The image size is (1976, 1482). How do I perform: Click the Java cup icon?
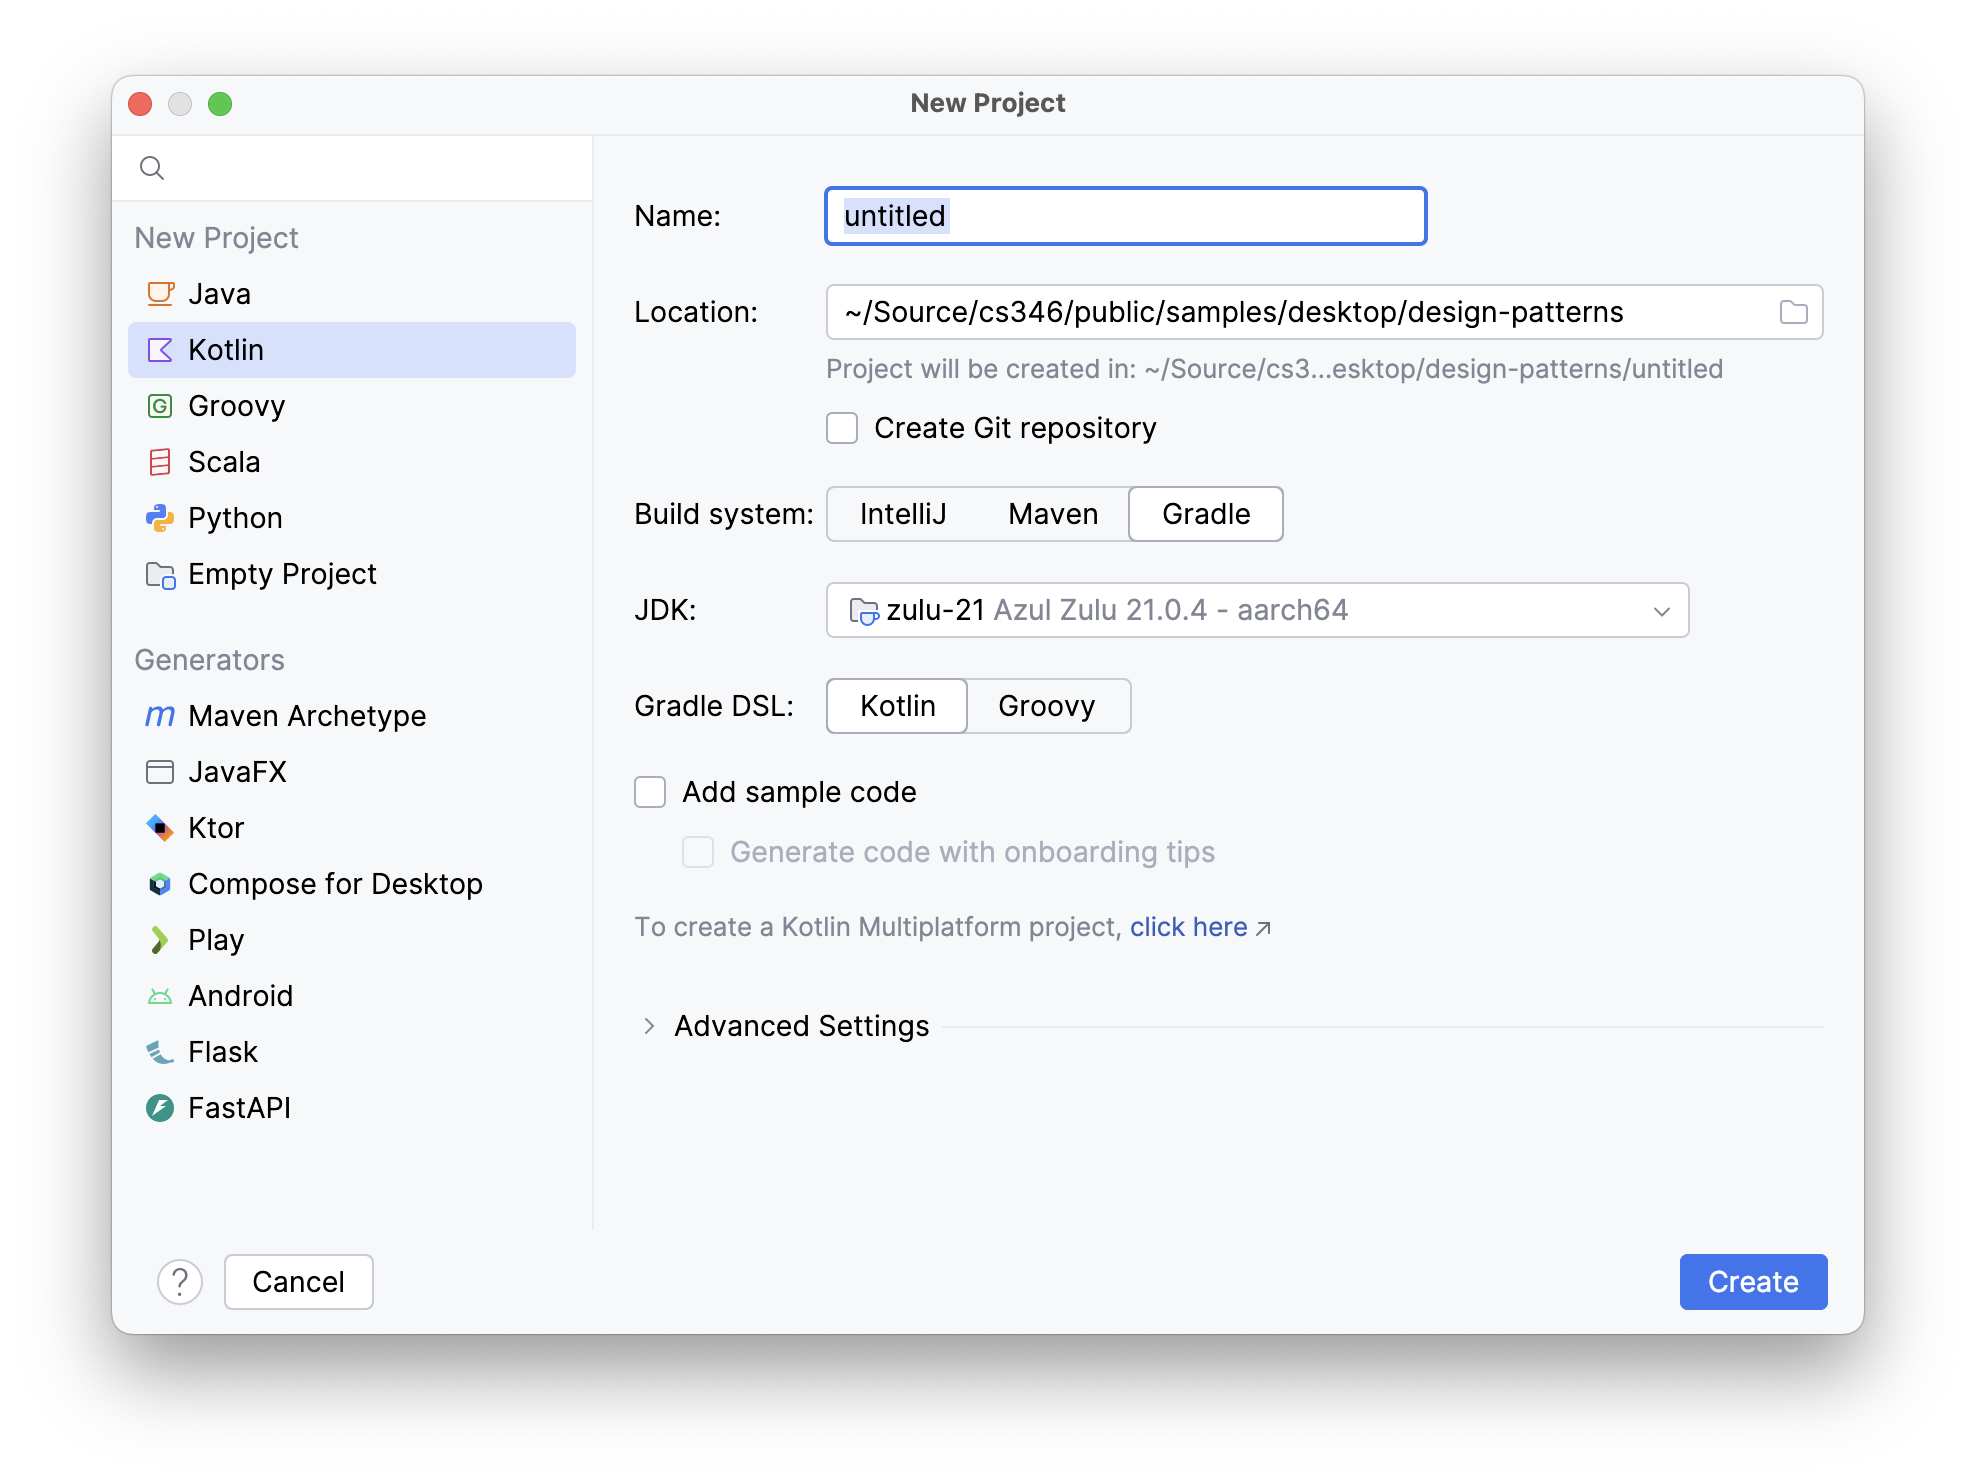[x=160, y=294]
